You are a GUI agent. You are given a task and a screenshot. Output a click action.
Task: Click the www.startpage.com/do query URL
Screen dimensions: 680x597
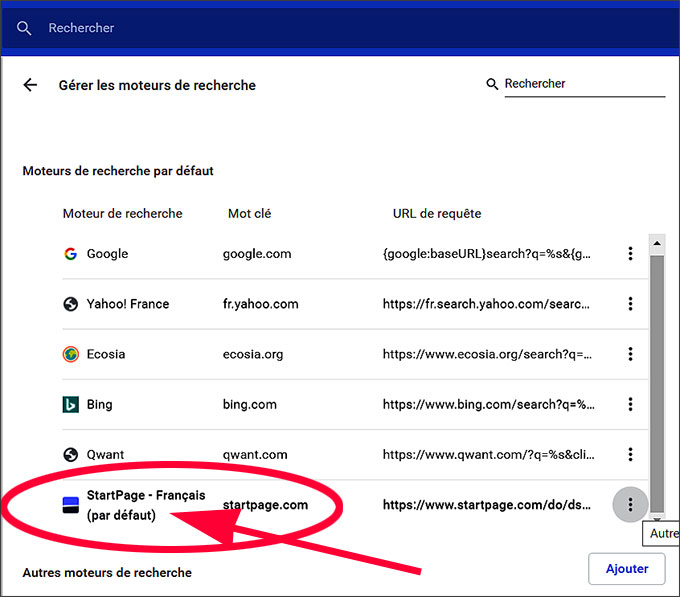click(x=487, y=505)
